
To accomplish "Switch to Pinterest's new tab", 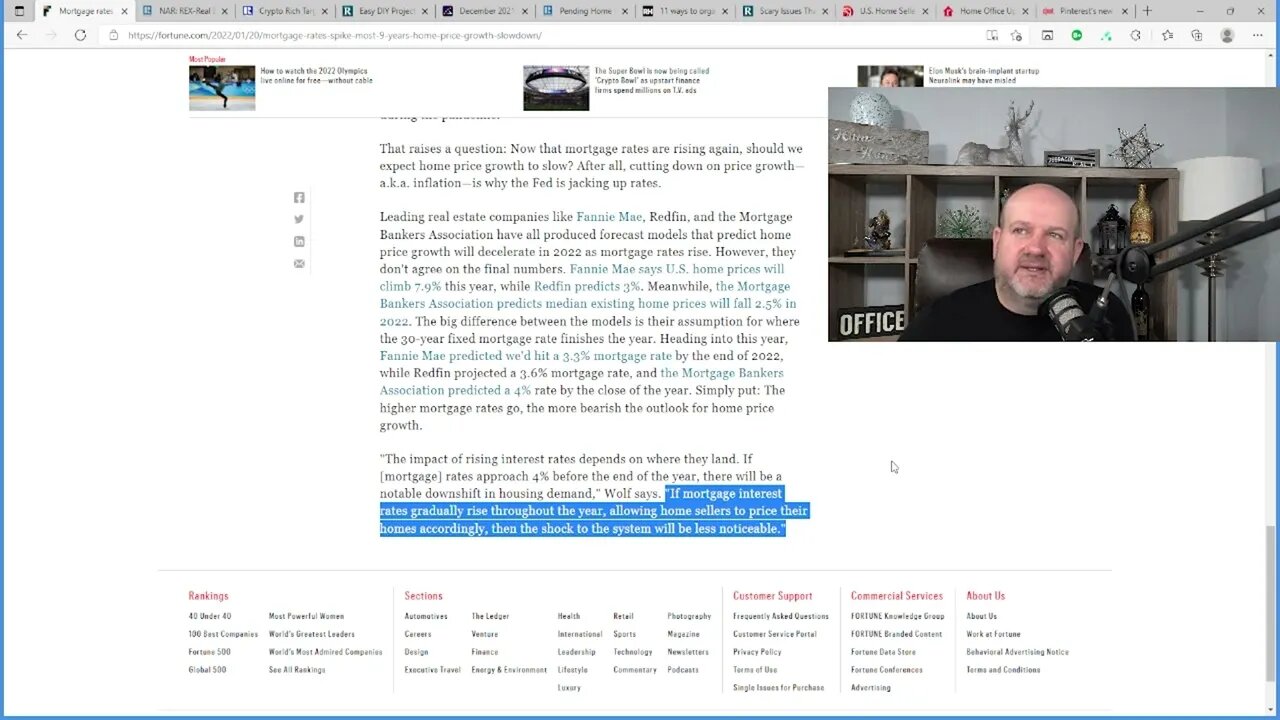I will tap(1084, 11).
